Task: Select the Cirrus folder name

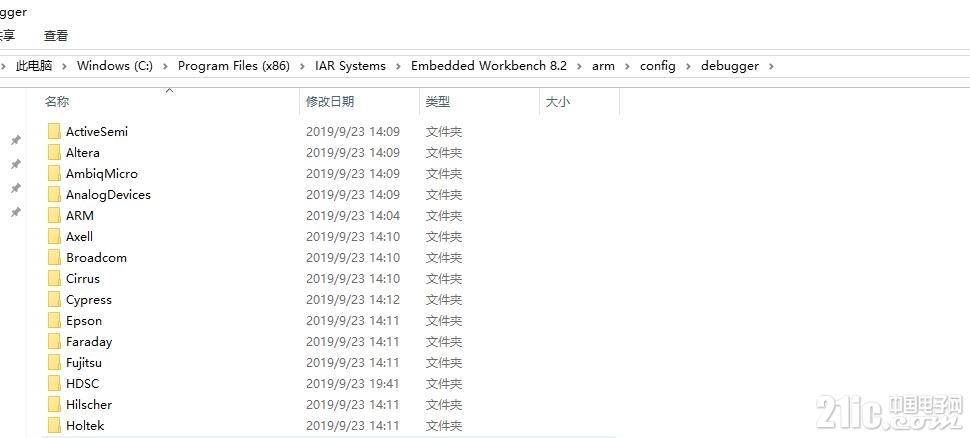Action: pos(83,278)
